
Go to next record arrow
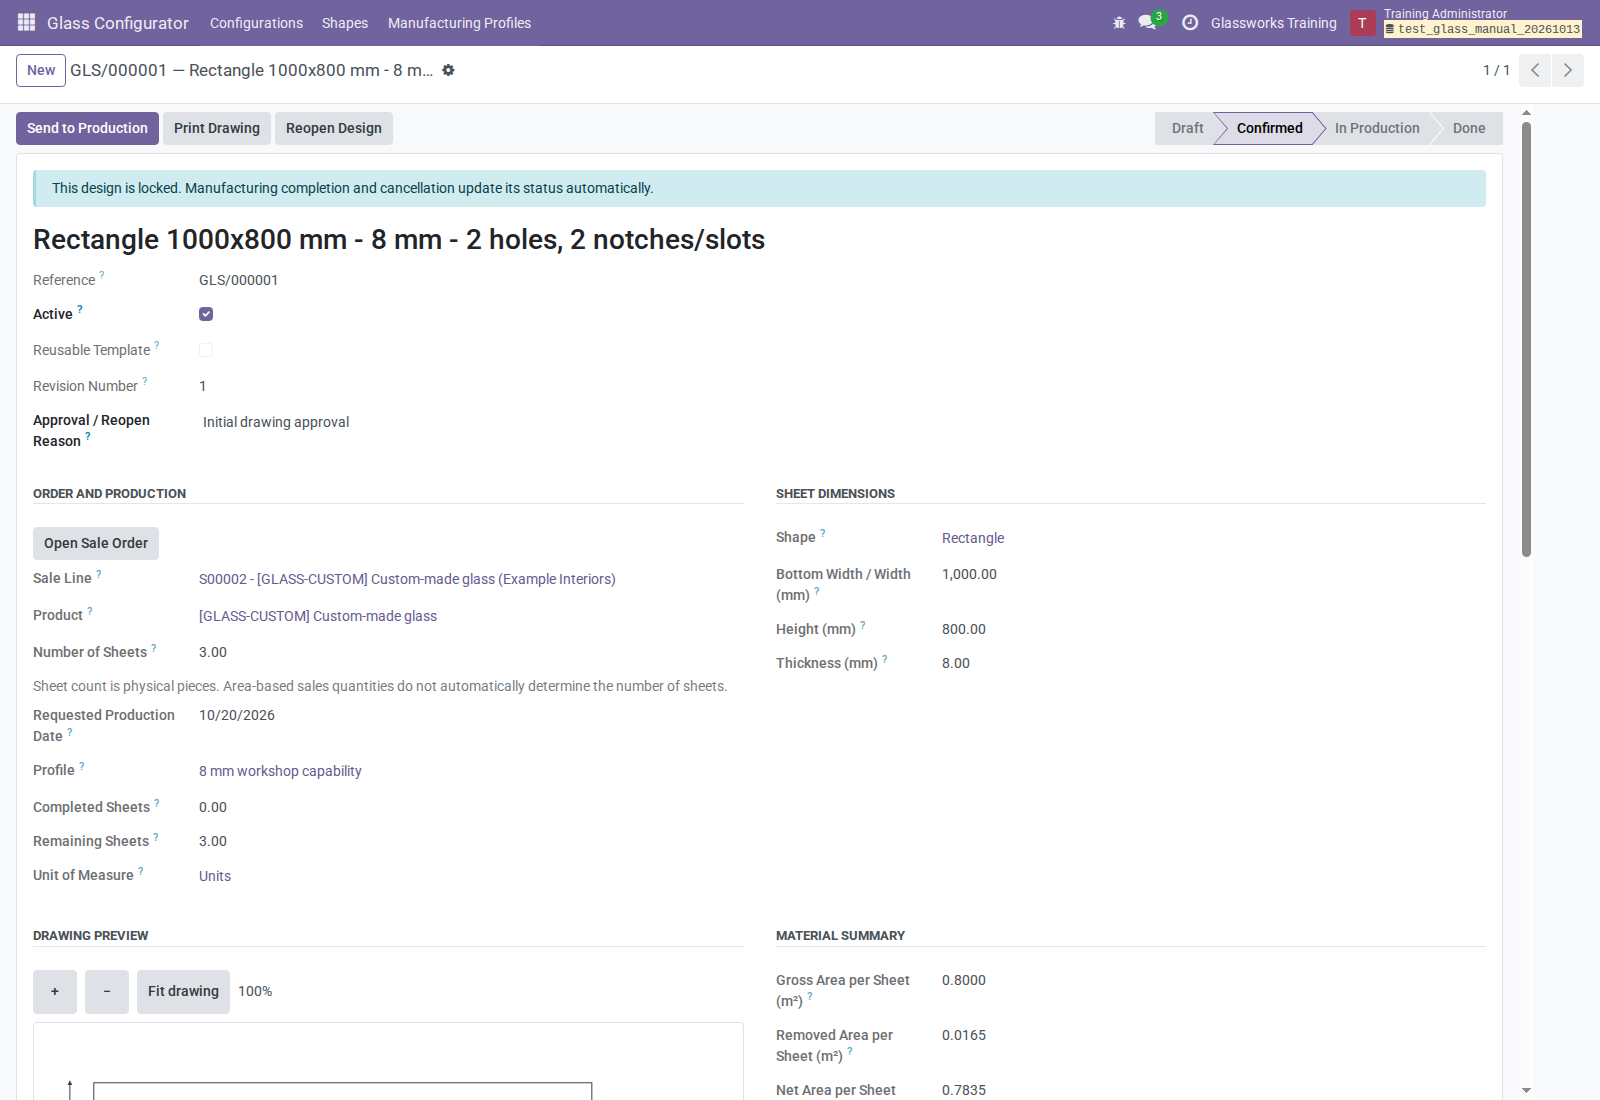coord(1568,70)
